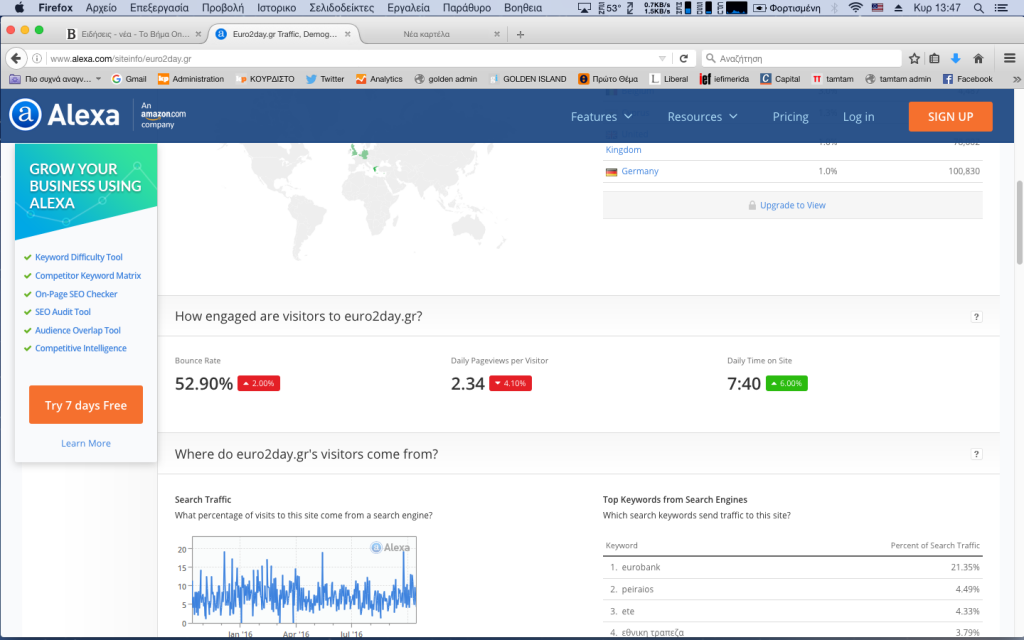The height and width of the screenshot is (640, 1024).
Task: Open help for visitors come from section
Action: (x=976, y=454)
